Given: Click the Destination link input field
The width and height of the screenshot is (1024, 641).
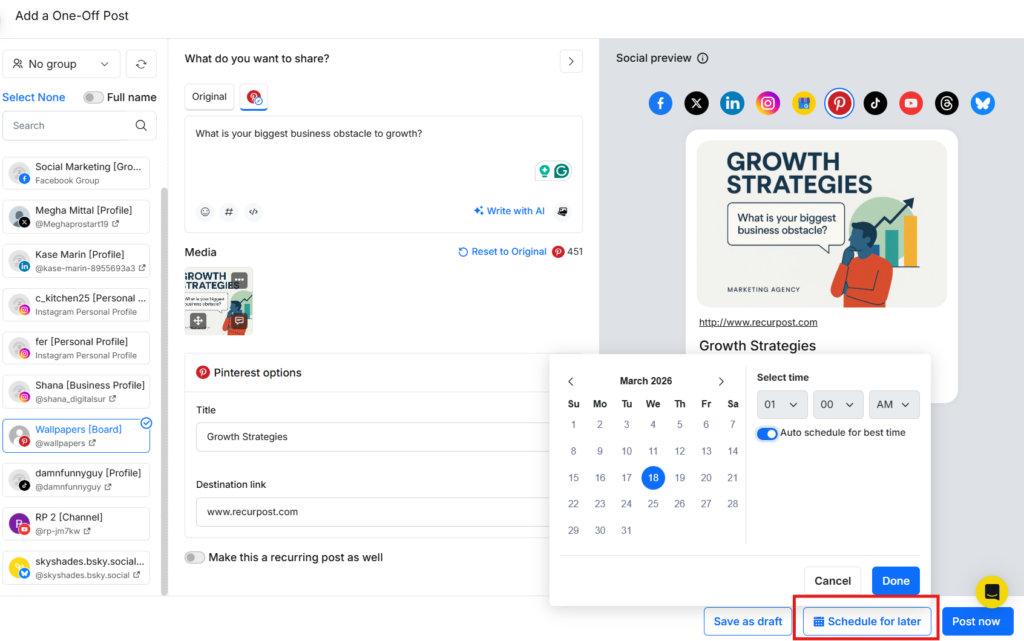Looking at the screenshot, I should tap(370, 512).
